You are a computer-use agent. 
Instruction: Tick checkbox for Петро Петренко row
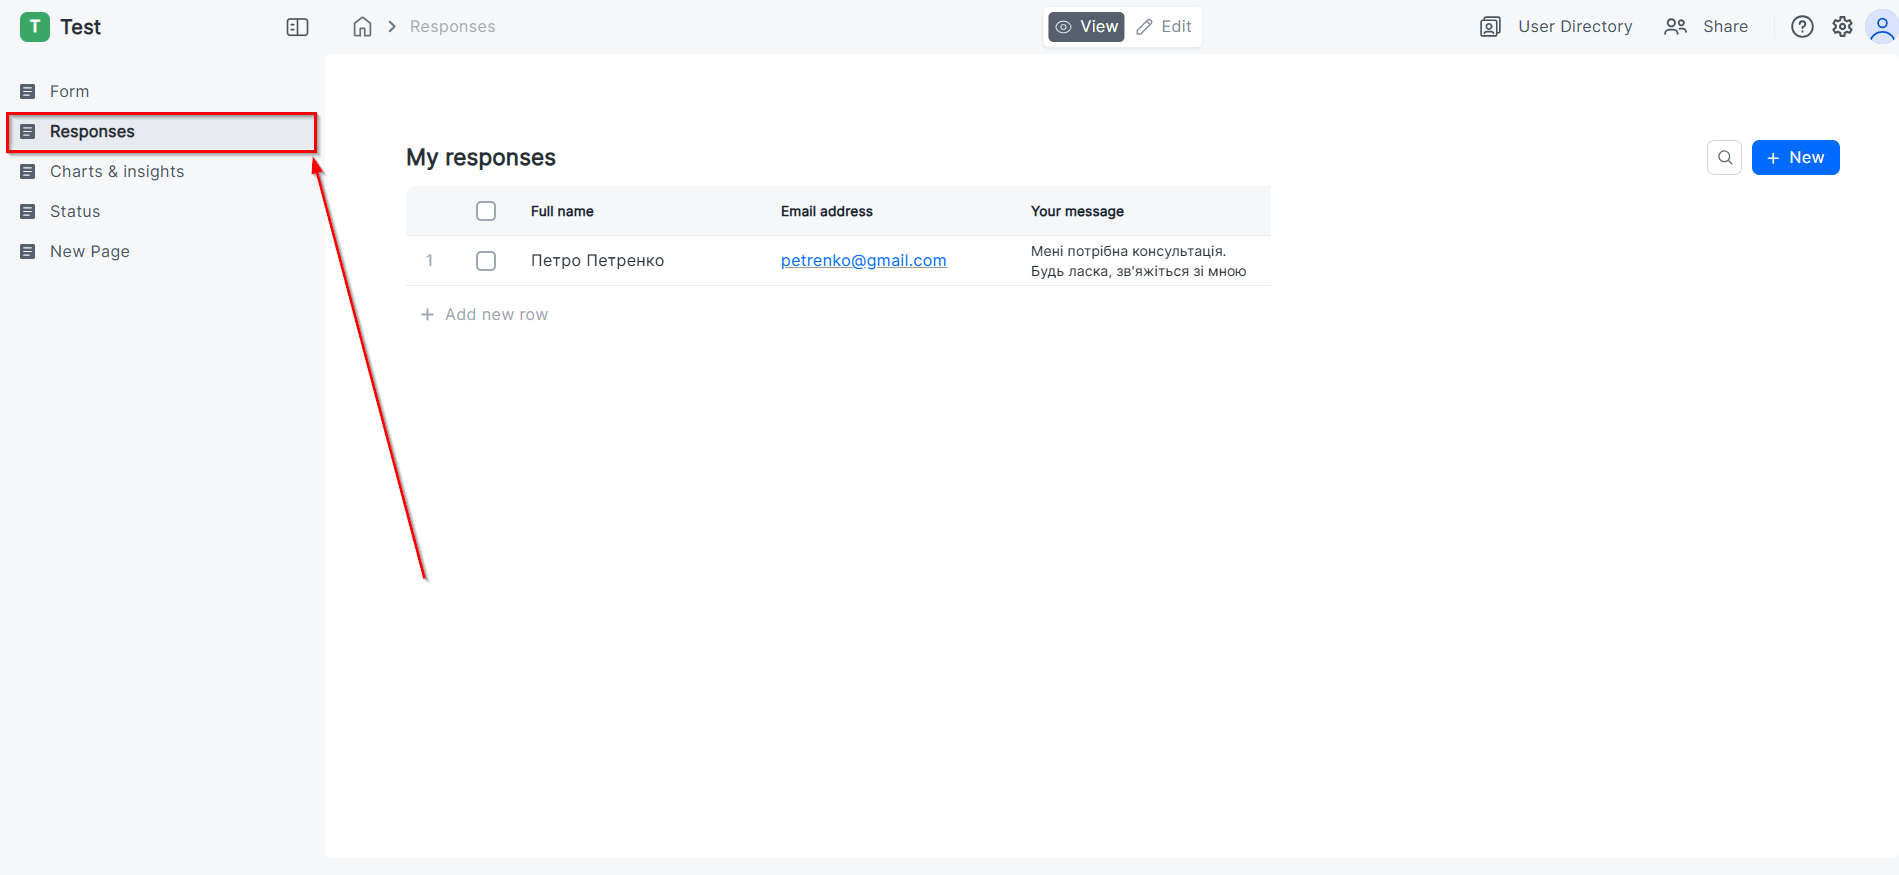click(486, 261)
